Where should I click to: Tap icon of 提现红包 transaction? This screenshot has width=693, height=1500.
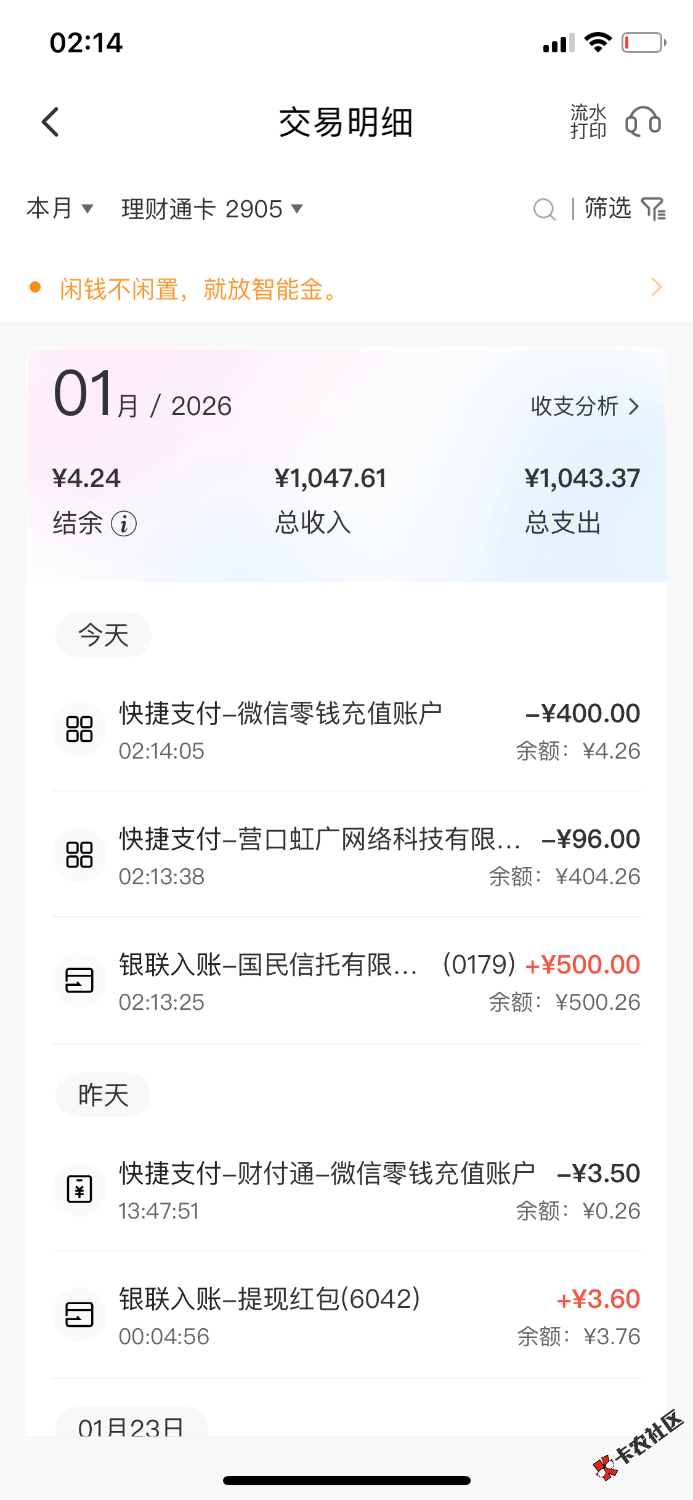(79, 1314)
